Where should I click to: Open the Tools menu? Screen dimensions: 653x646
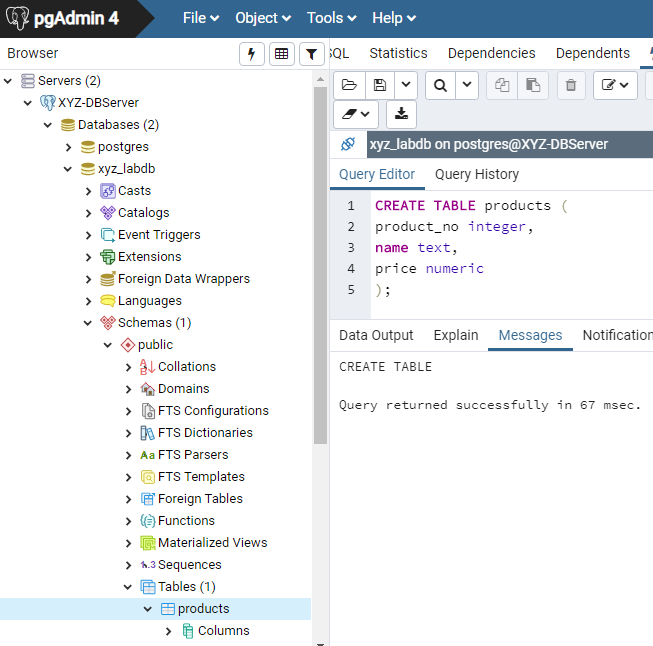coord(331,18)
